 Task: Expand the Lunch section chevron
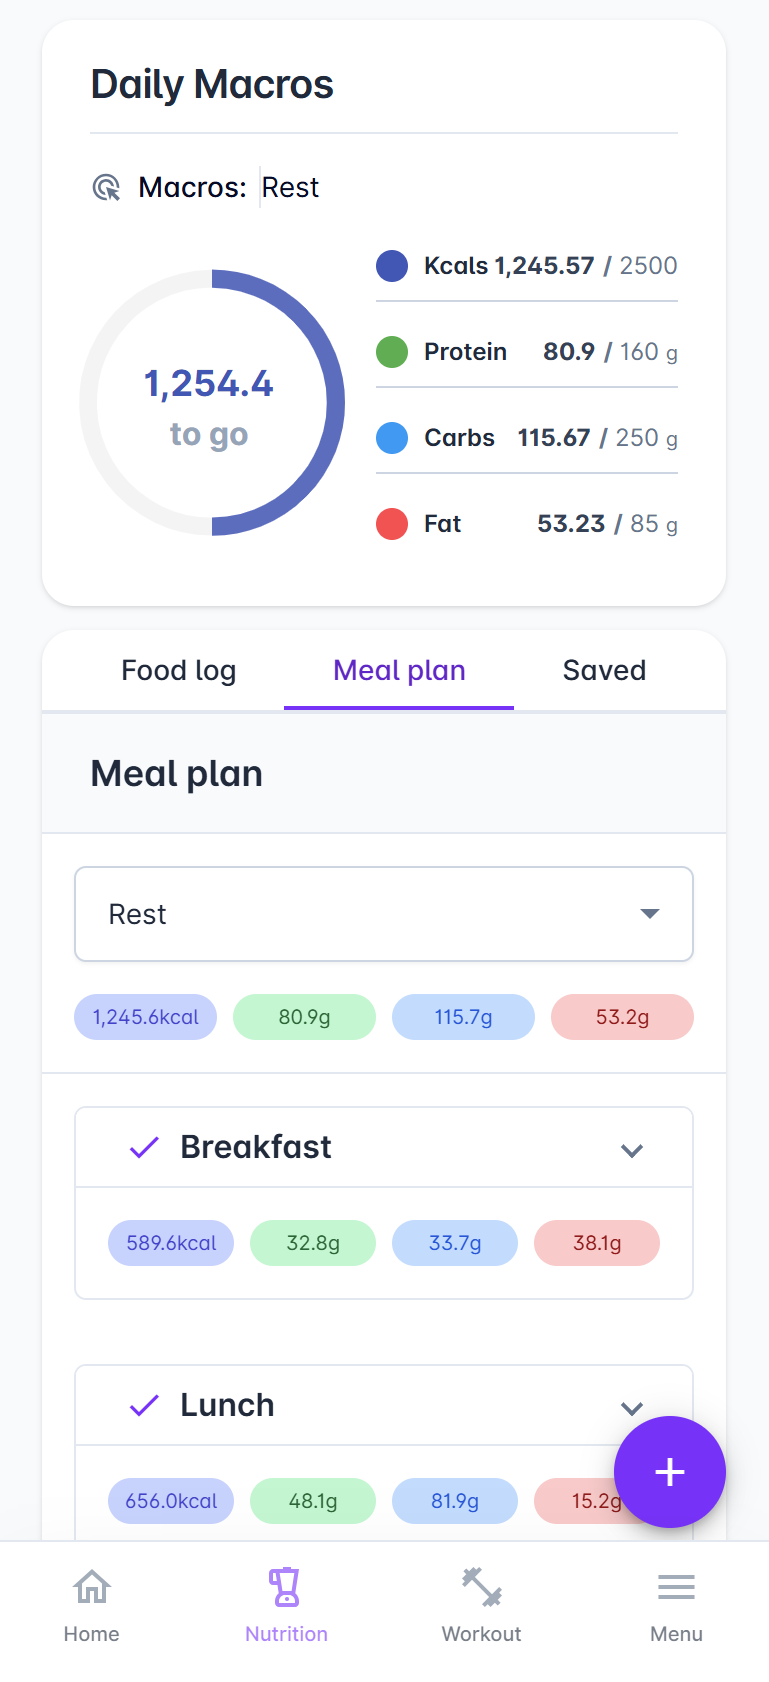tap(631, 1408)
